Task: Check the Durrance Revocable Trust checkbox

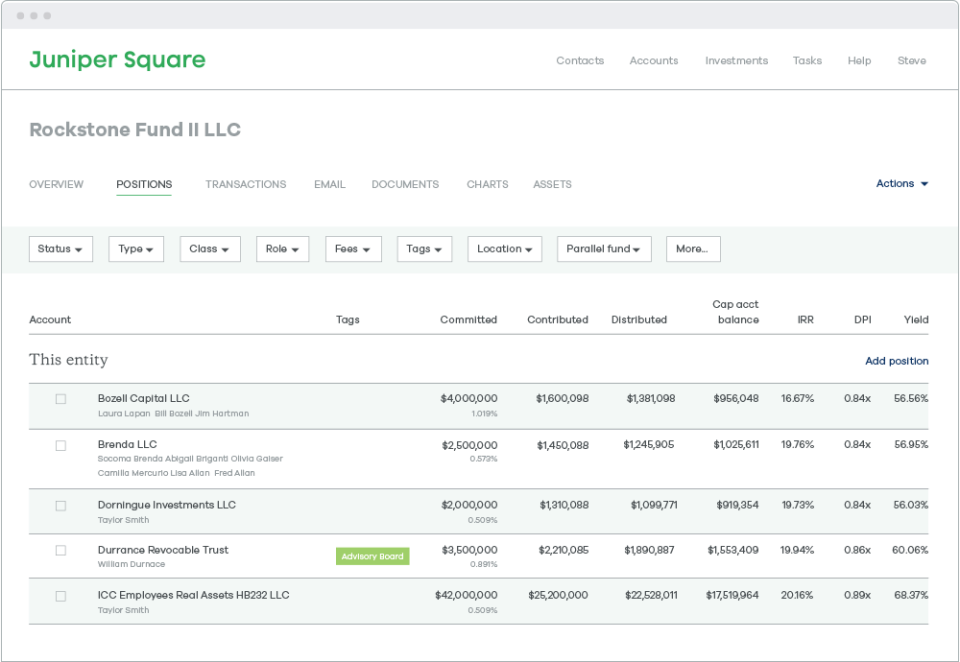Action: [x=61, y=551]
